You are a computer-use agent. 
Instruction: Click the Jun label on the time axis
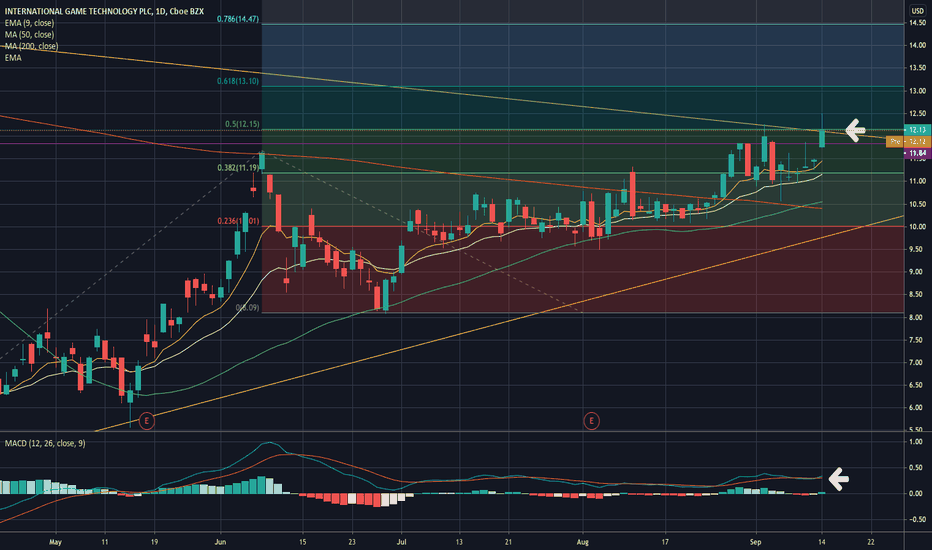tap(221, 542)
